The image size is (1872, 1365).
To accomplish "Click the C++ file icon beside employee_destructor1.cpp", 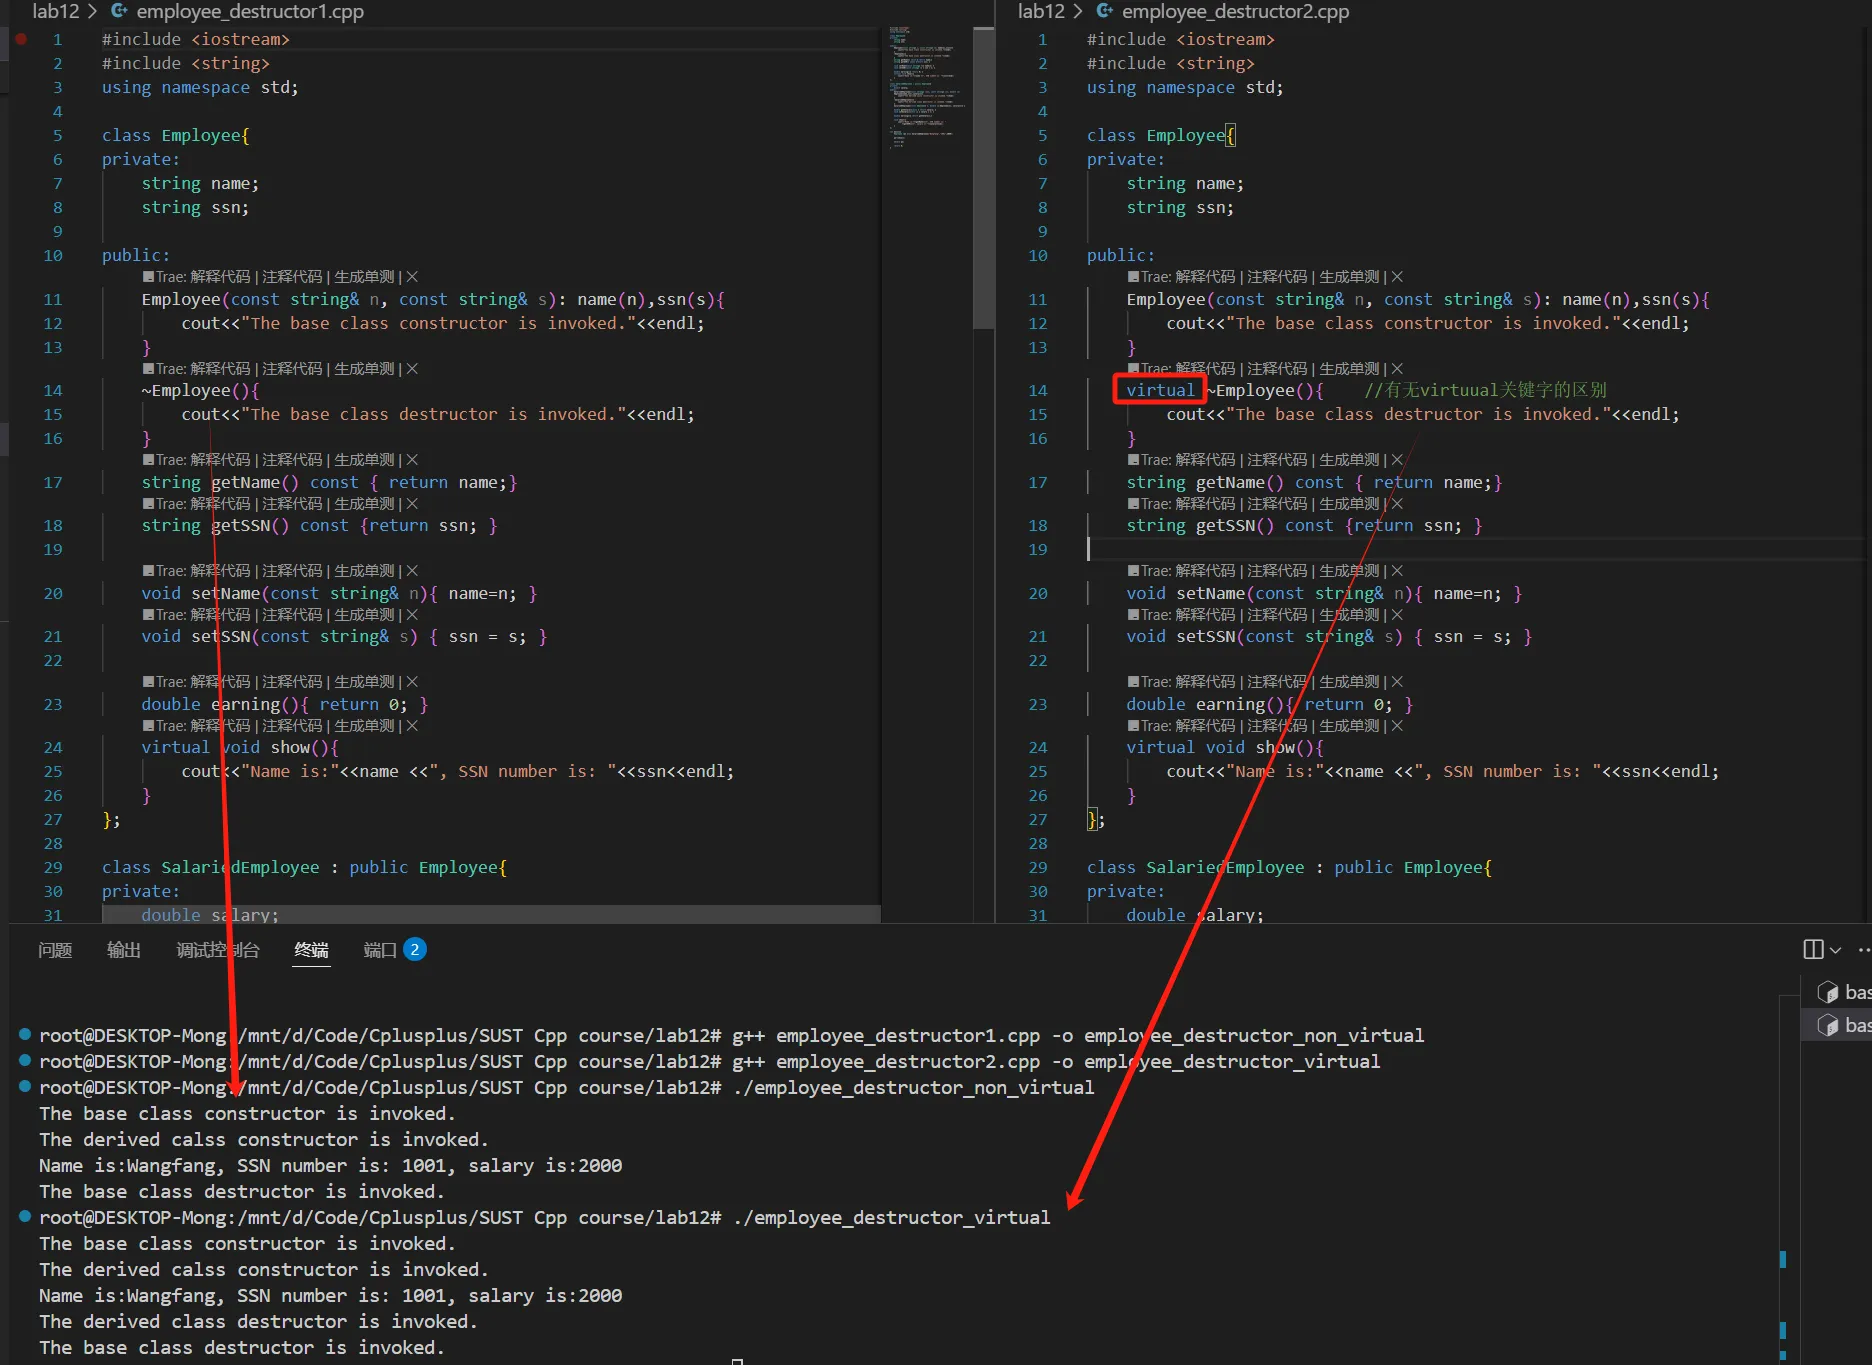I will [119, 11].
